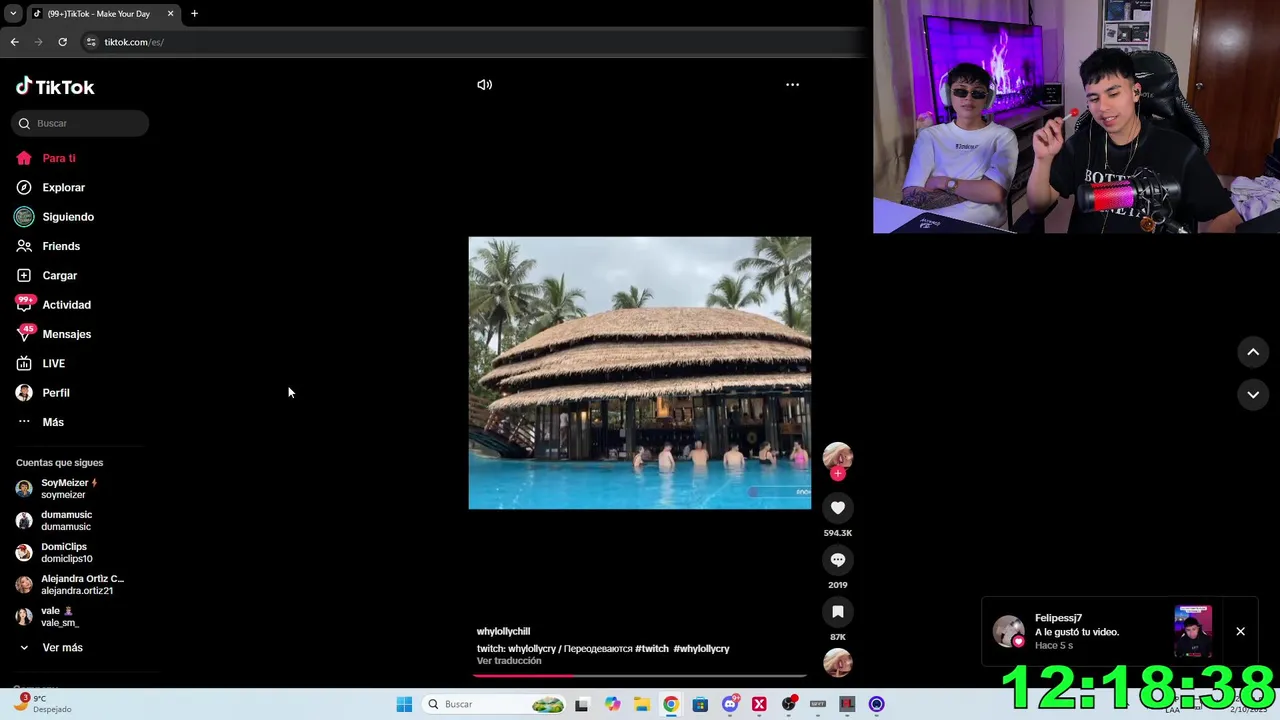Select the TikTok - Make Your Day tab
The width and height of the screenshot is (1280, 720).
coord(99,14)
